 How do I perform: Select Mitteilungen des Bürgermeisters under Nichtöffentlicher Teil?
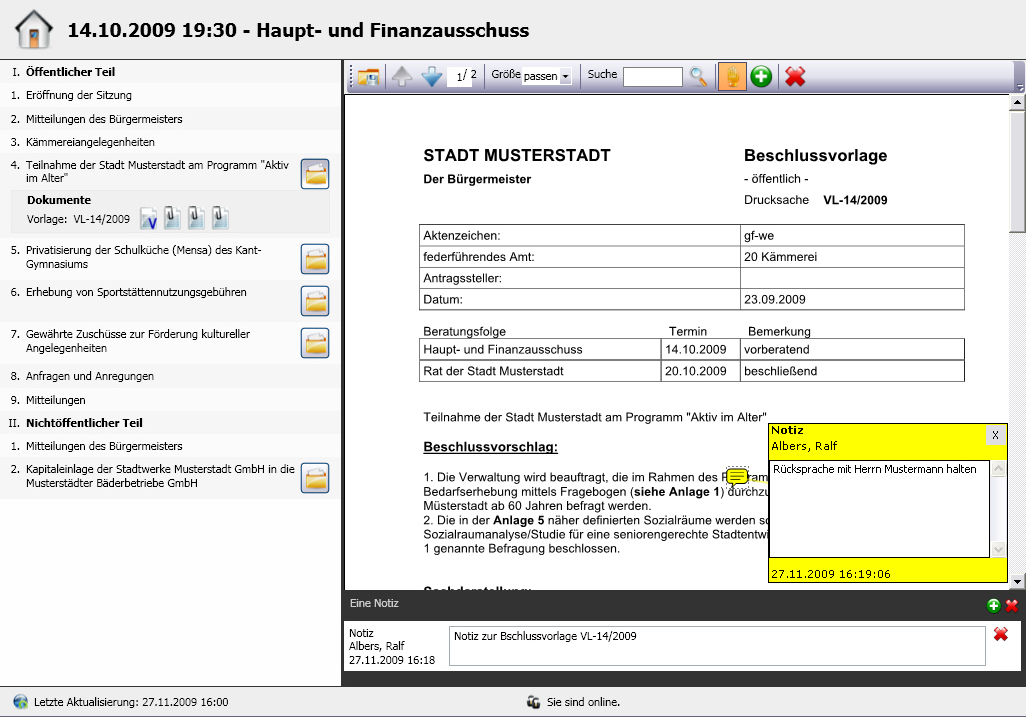(104, 446)
